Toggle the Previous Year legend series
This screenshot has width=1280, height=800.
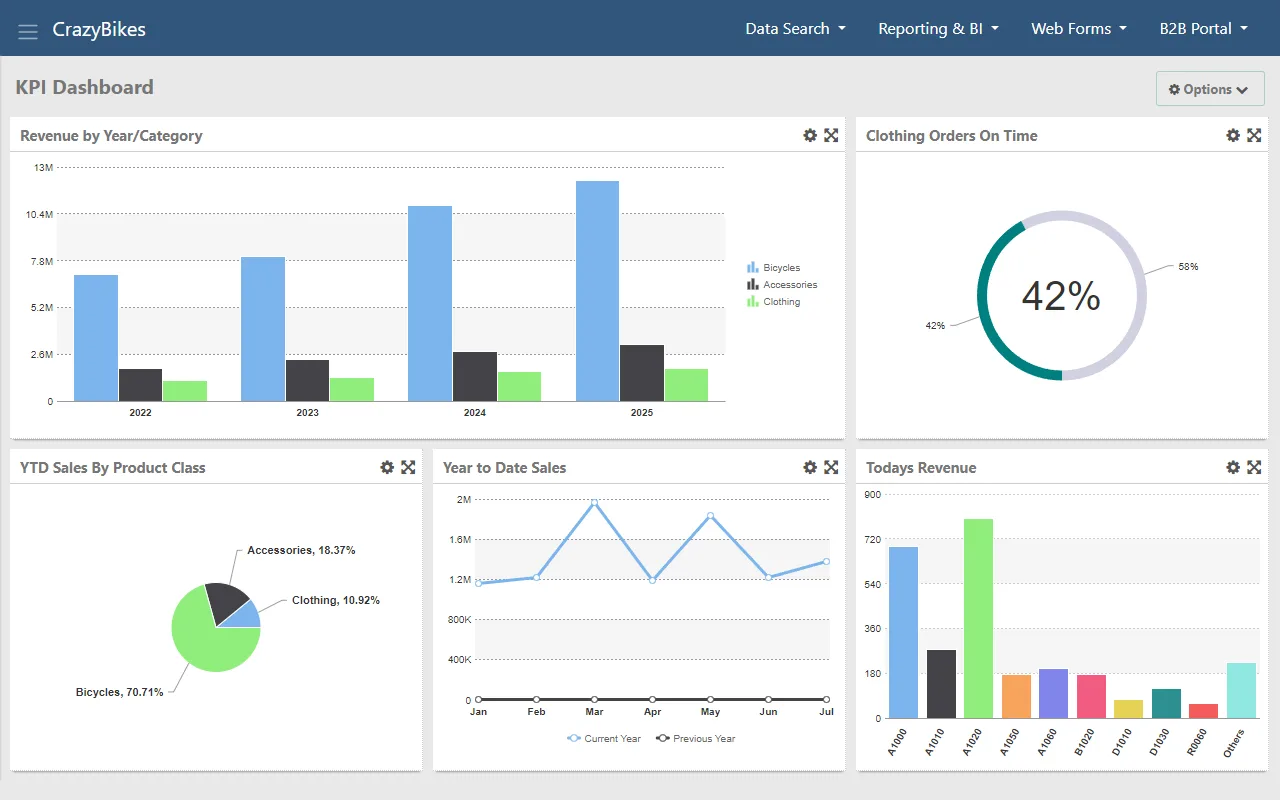(695, 738)
